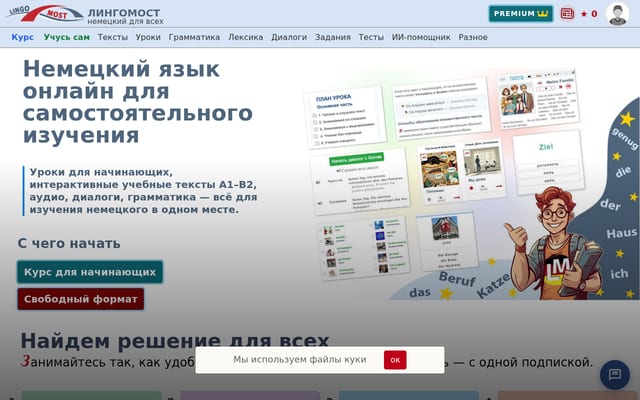Open the Разное menu
The height and width of the screenshot is (400, 640).
(x=473, y=37)
